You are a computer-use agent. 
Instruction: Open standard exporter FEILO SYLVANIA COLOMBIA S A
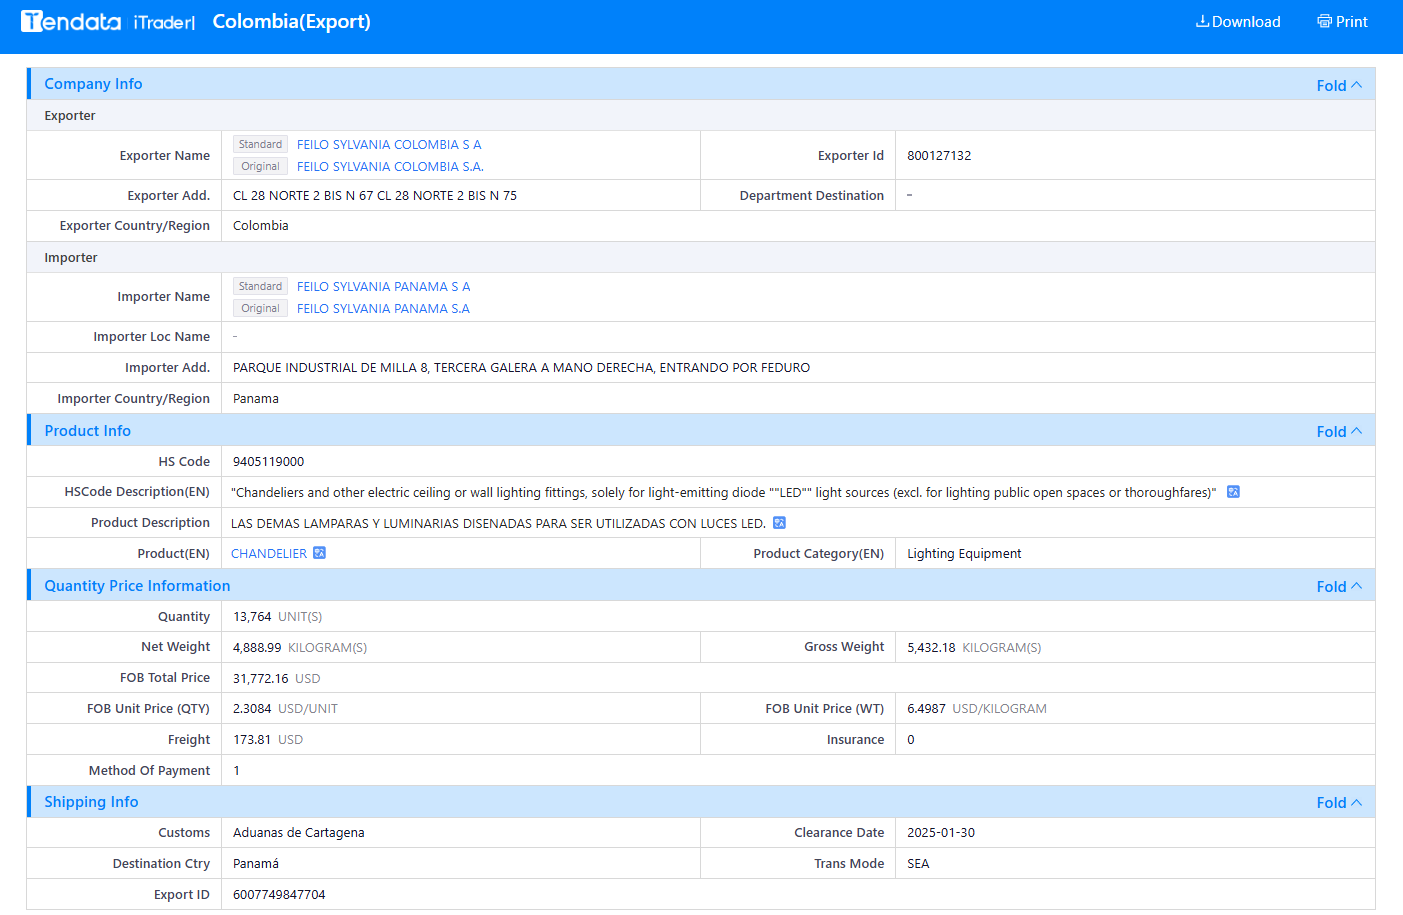coord(389,145)
